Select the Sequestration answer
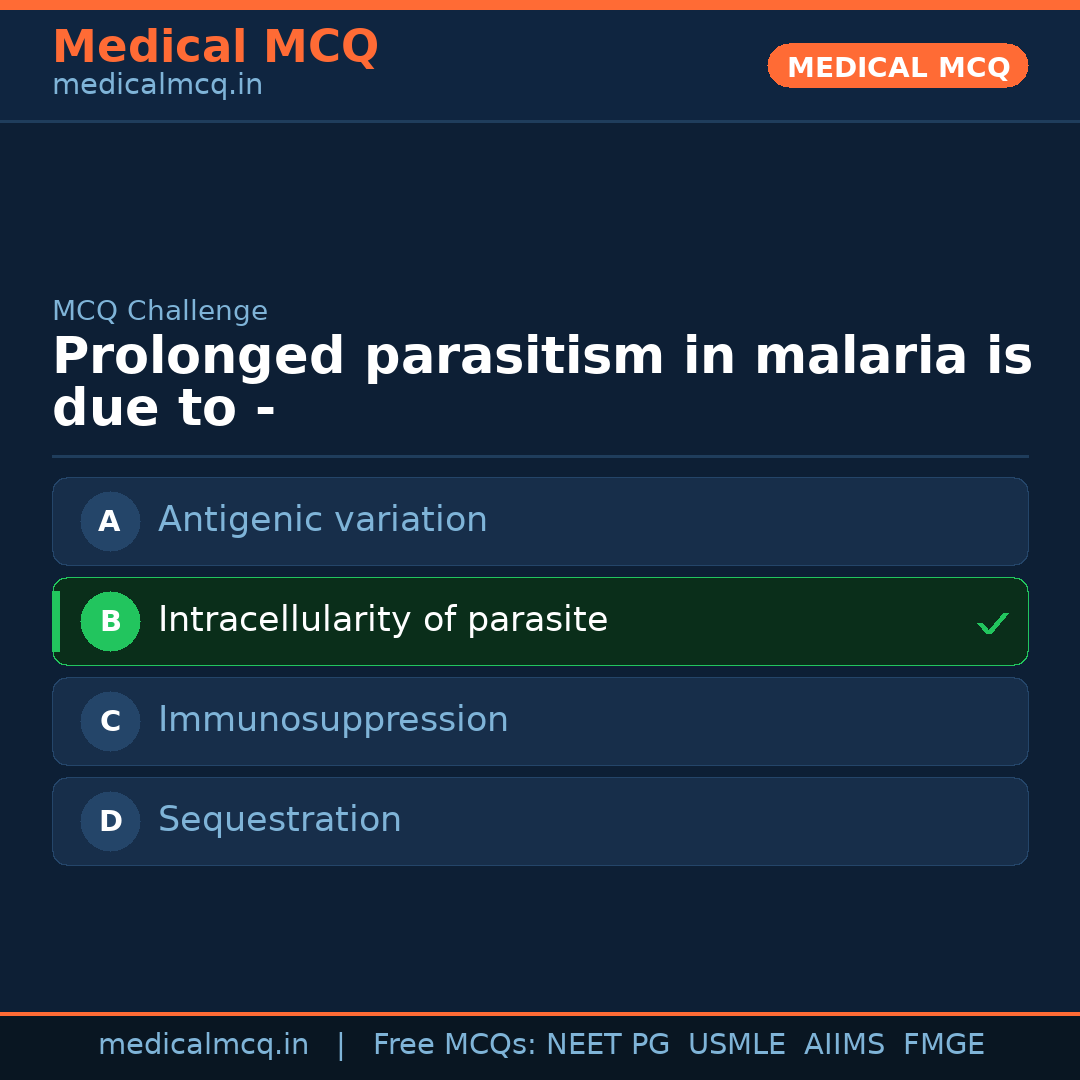 [x=279, y=820]
